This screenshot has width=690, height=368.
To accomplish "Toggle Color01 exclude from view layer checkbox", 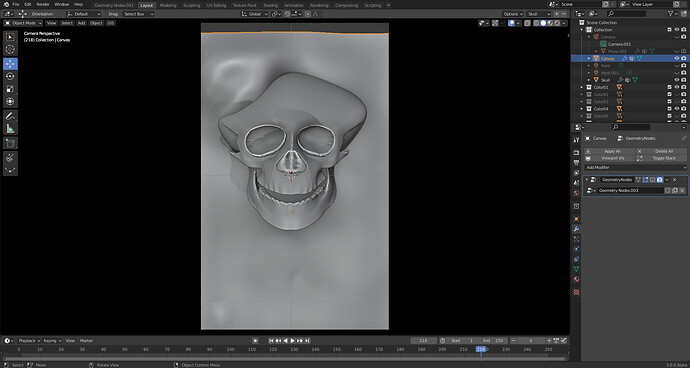I will point(670,87).
